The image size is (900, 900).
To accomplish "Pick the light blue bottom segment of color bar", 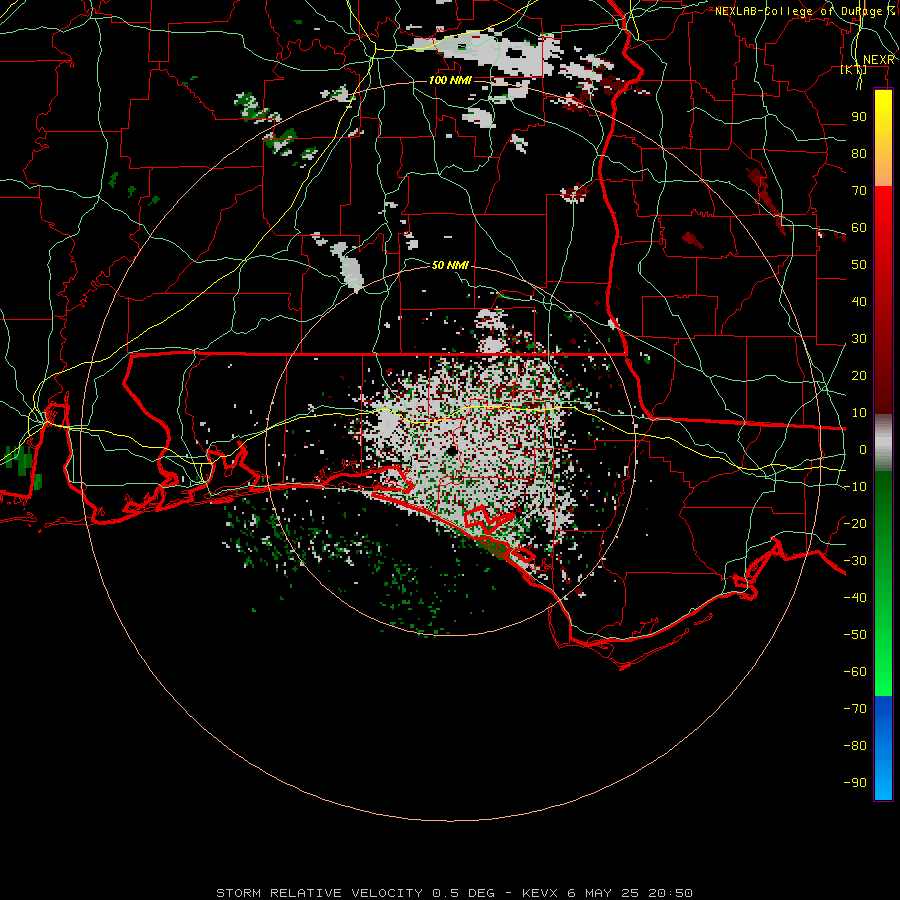I will (x=883, y=778).
